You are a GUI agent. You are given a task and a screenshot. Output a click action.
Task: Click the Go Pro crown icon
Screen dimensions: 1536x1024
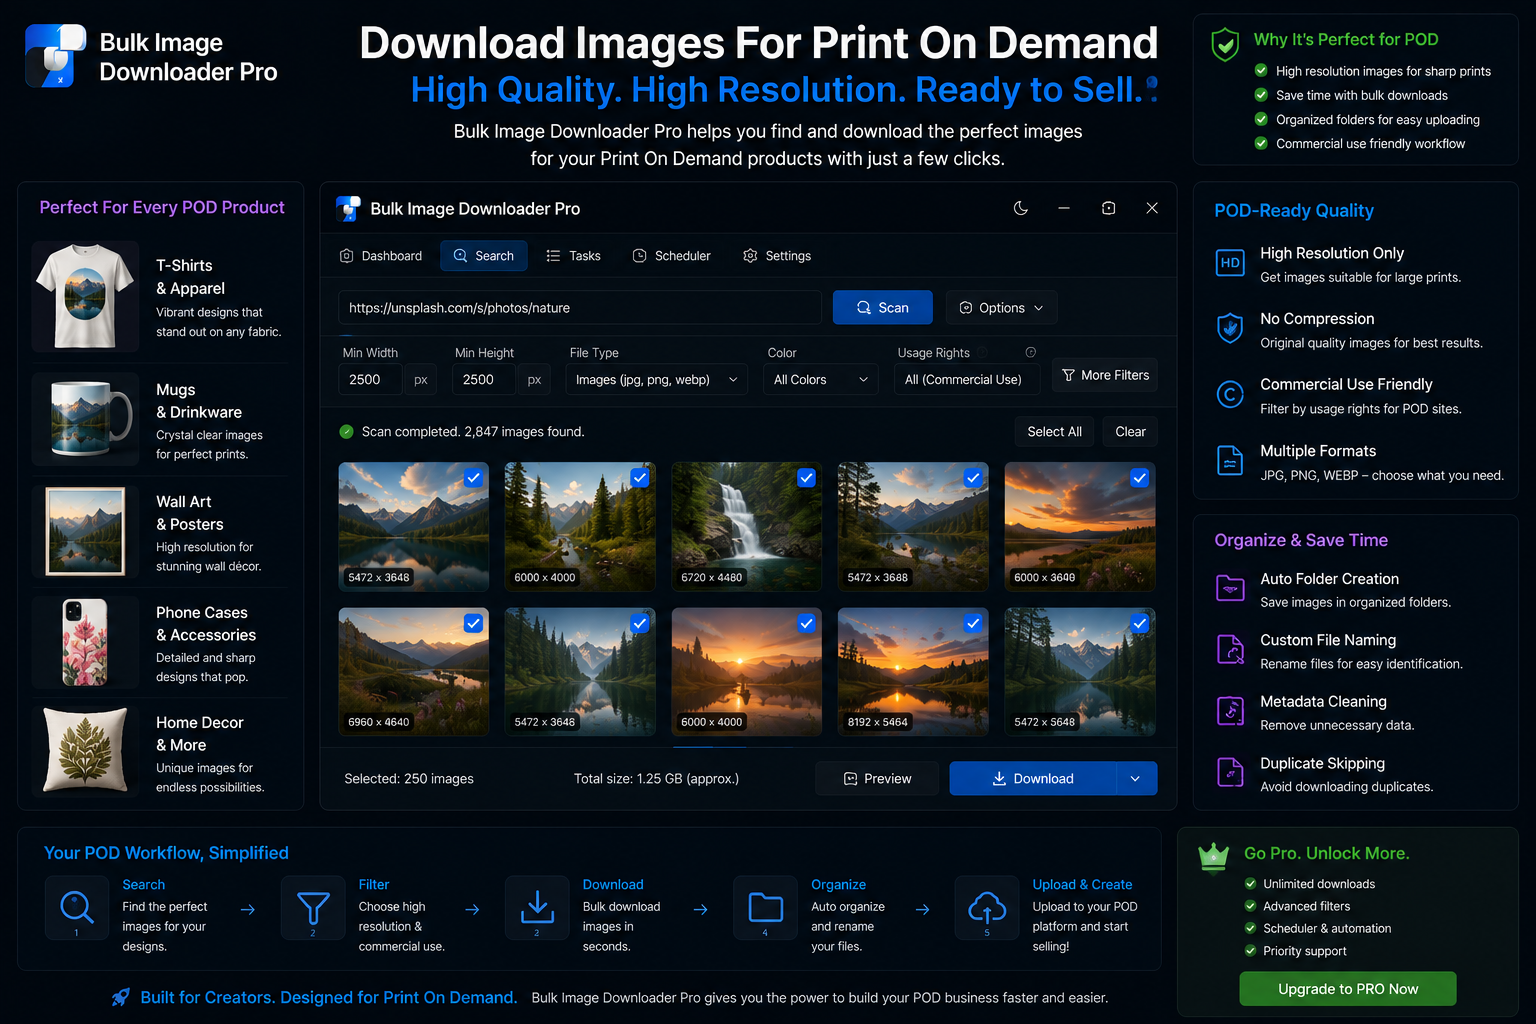(x=1213, y=856)
